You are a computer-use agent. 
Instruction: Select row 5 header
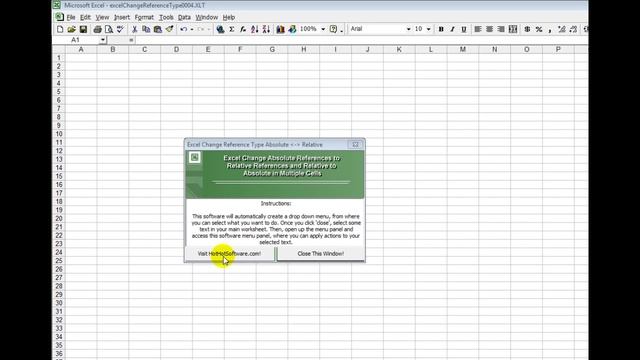[59, 91]
